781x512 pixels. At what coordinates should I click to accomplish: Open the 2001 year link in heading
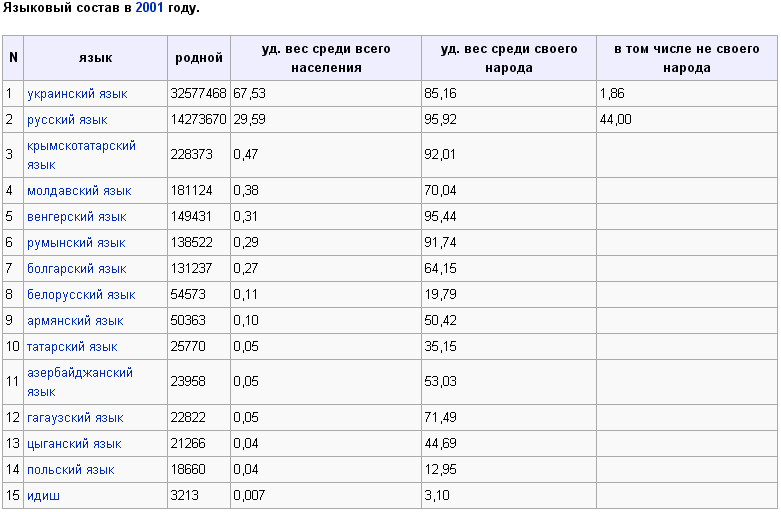pos(150,8)
